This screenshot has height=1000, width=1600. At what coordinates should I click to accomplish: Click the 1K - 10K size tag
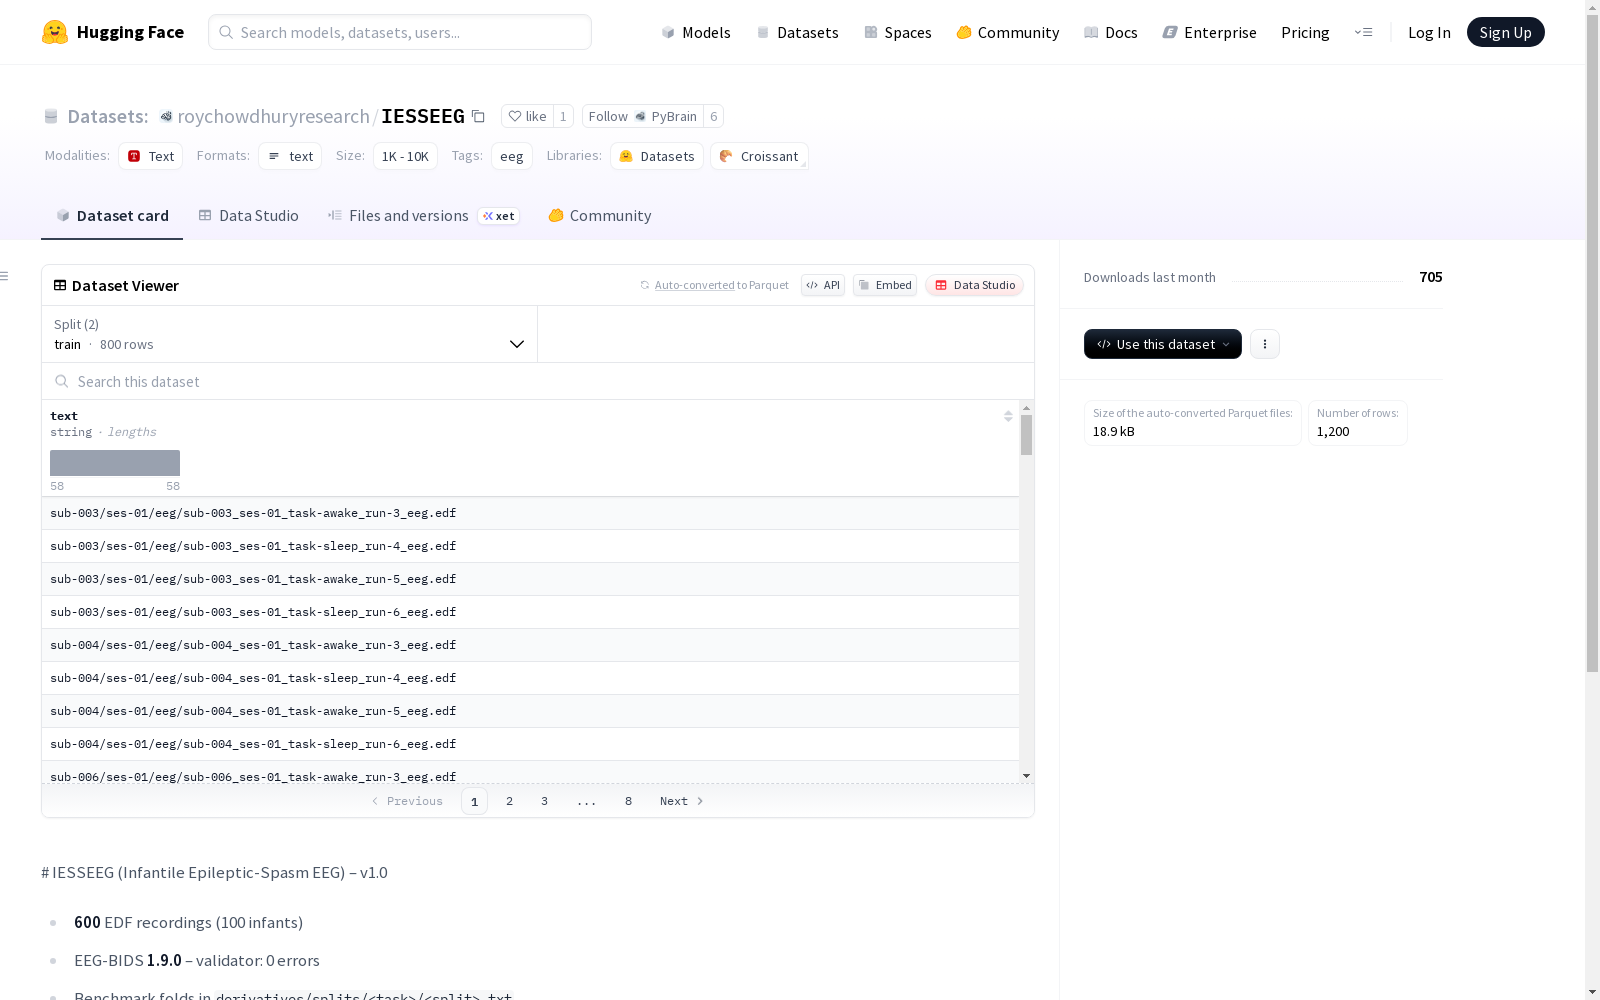click(405, 156)
